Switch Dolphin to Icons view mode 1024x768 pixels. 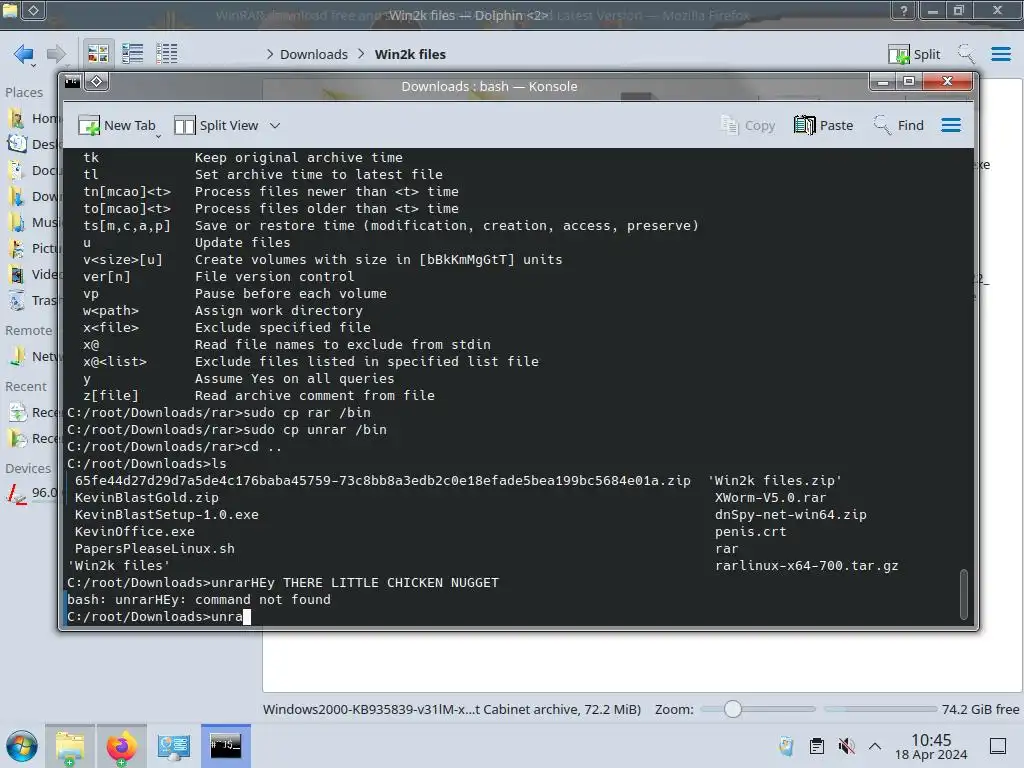(x=98, y=54)
